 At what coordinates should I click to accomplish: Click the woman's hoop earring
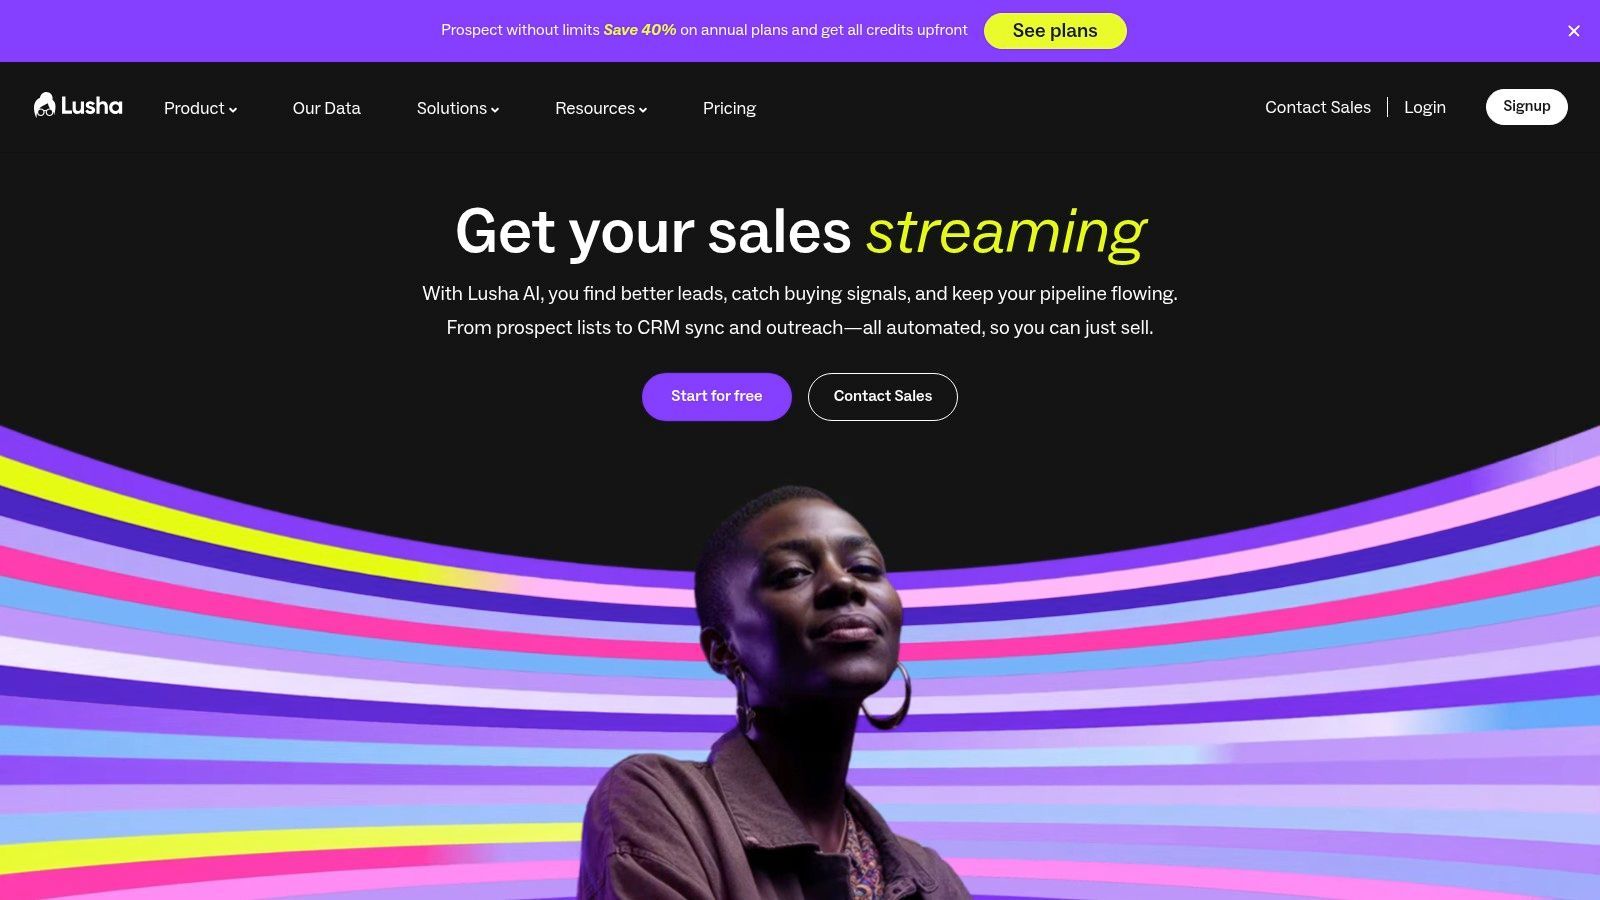pos(888,695)
